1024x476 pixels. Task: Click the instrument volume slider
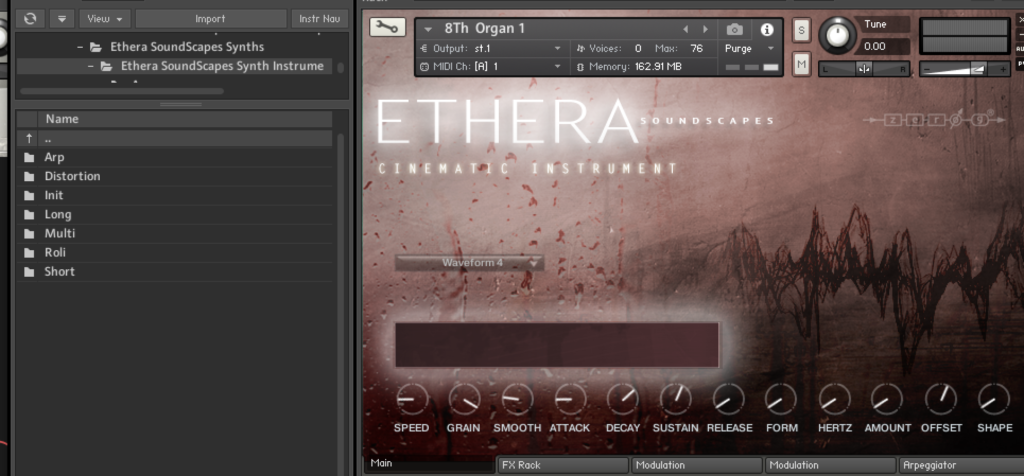(x=965, y=69)
